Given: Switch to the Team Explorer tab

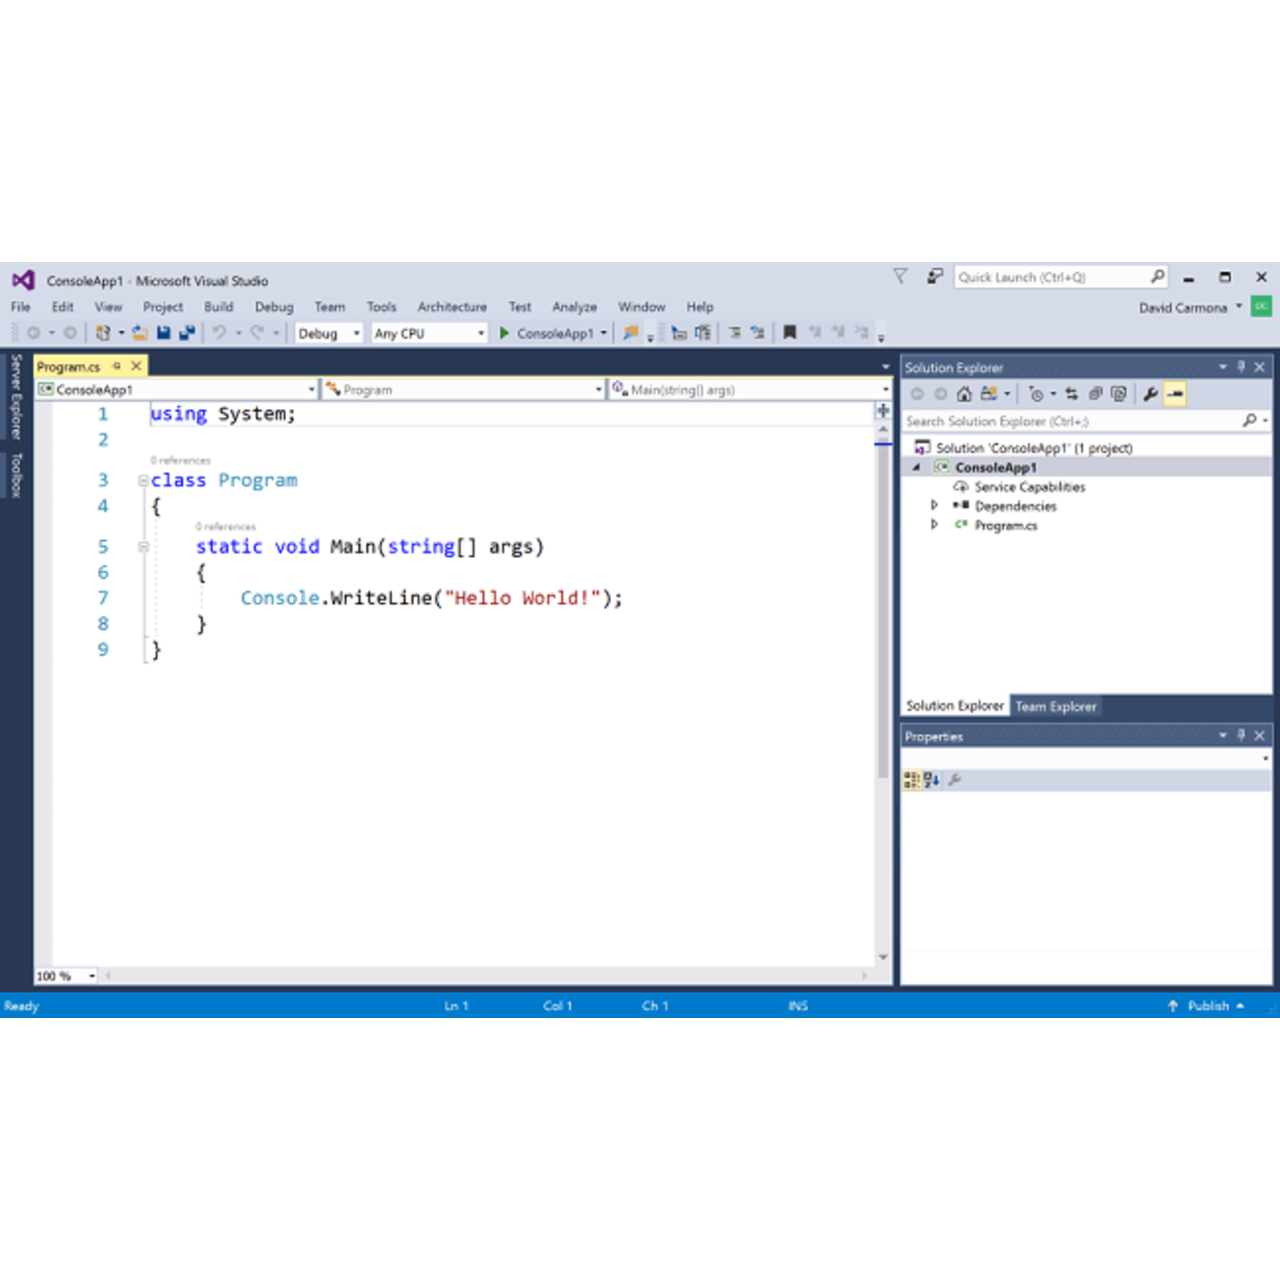Looking at the screenshot, I should tap(1055, 706).
